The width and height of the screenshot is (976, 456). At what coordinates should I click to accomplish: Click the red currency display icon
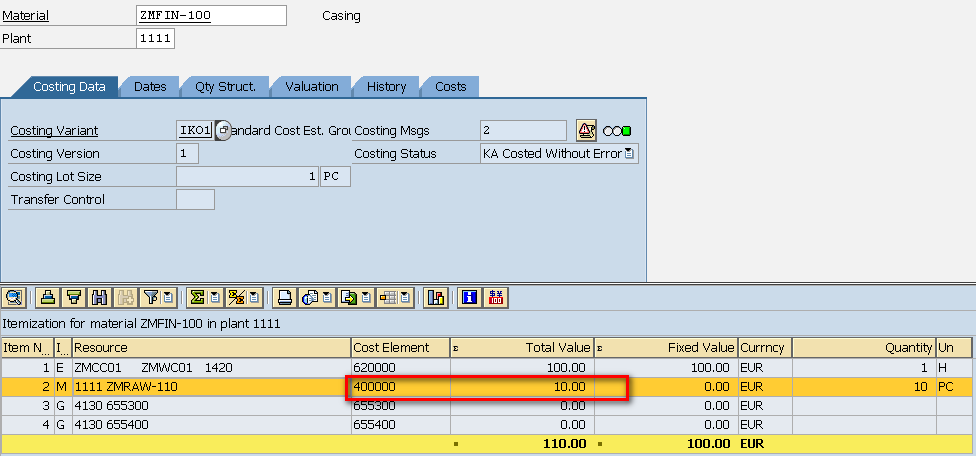(495, 297)
